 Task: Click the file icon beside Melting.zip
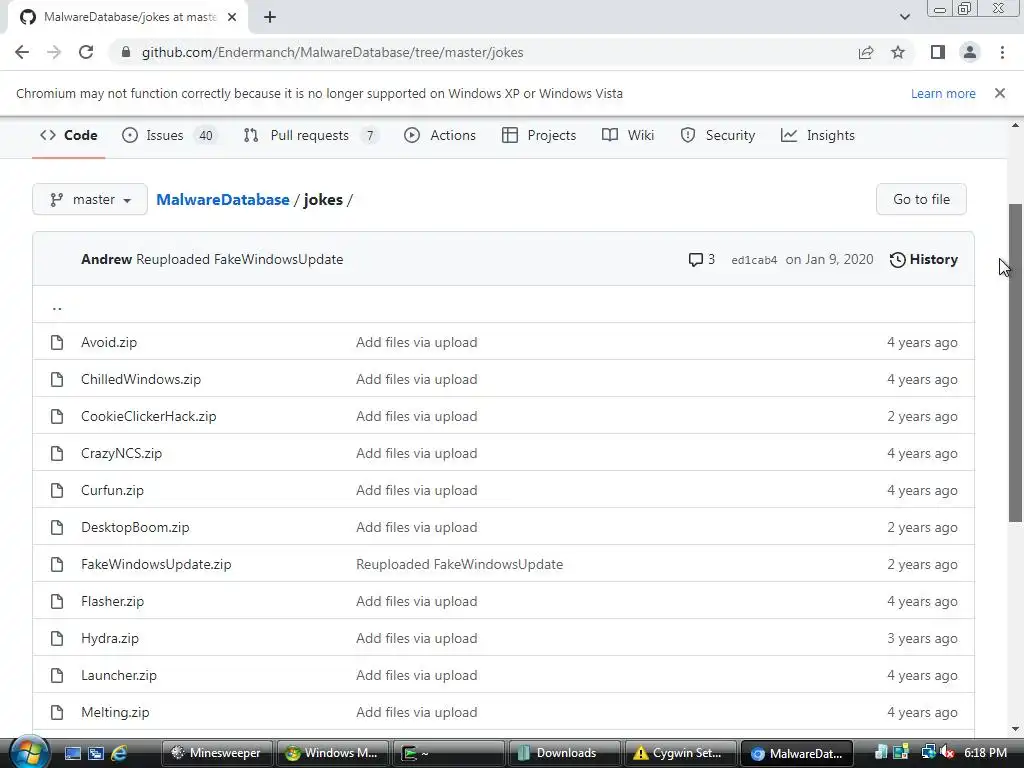pos(57,712)
